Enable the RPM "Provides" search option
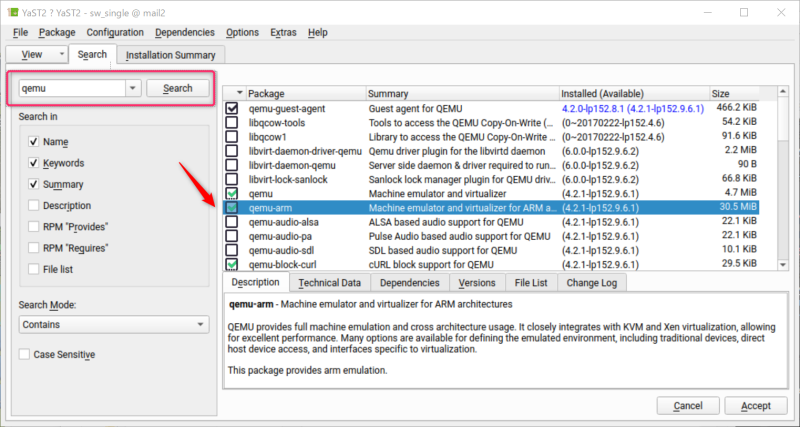800x427 pixels. pos(34,227)
